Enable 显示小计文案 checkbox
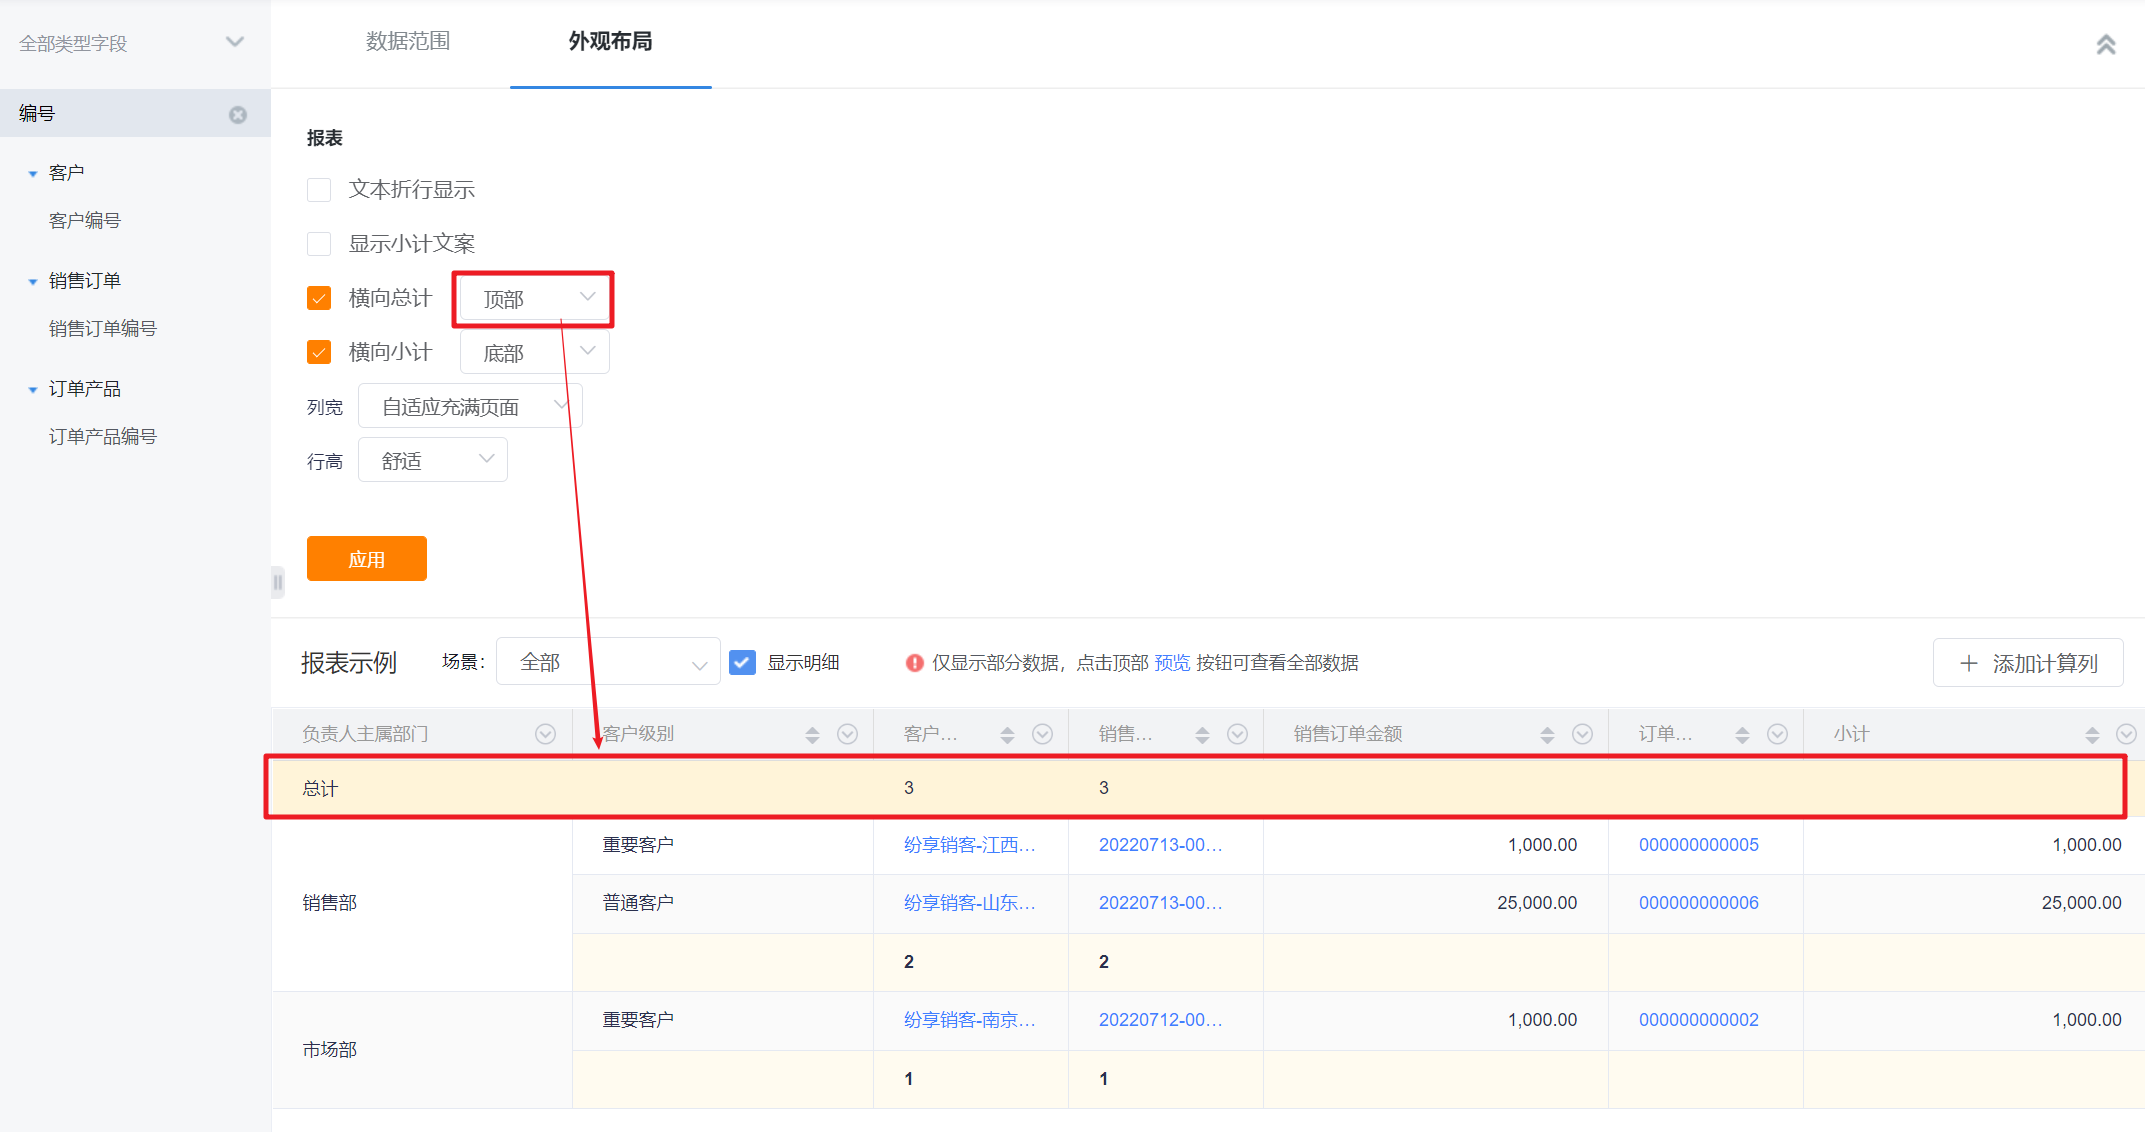This screenshot has width=2145, height=1132. (319, 244)
